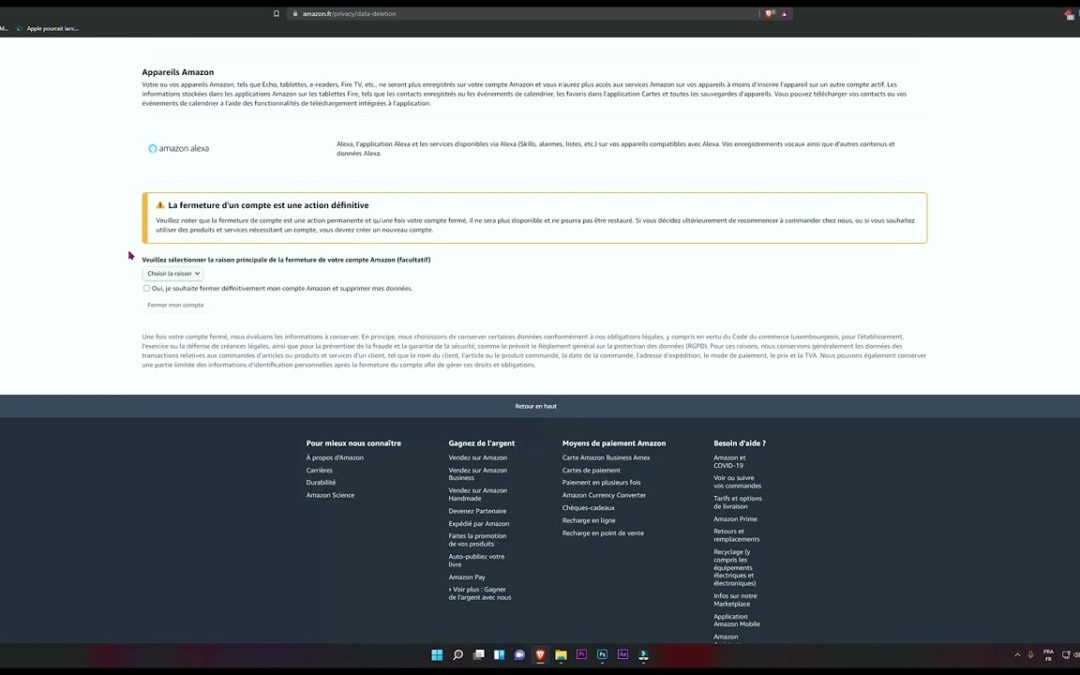Open 'Retours et remplacements' footer link
This screenshot has height=675, width=1080.
click(x=736, y=535)
